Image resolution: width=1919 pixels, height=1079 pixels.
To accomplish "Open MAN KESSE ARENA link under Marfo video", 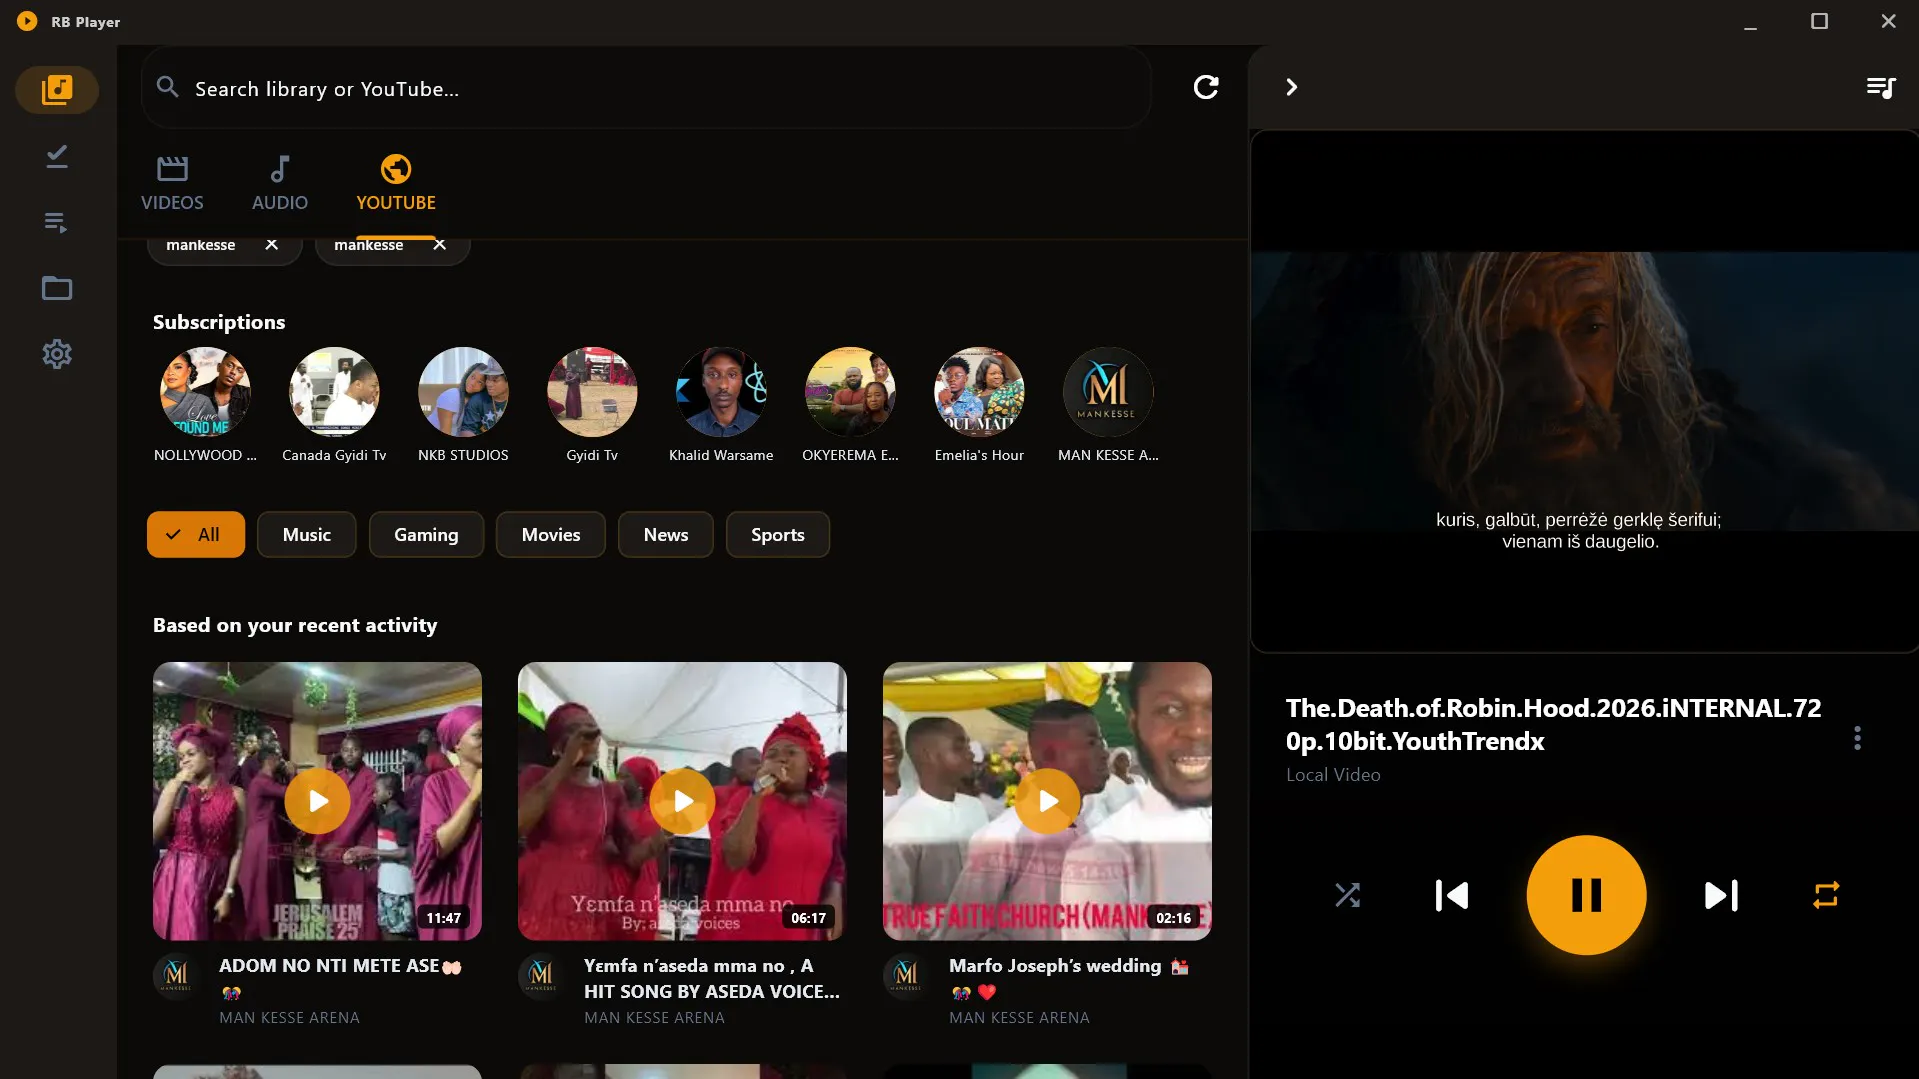I will [1019, 1018].
